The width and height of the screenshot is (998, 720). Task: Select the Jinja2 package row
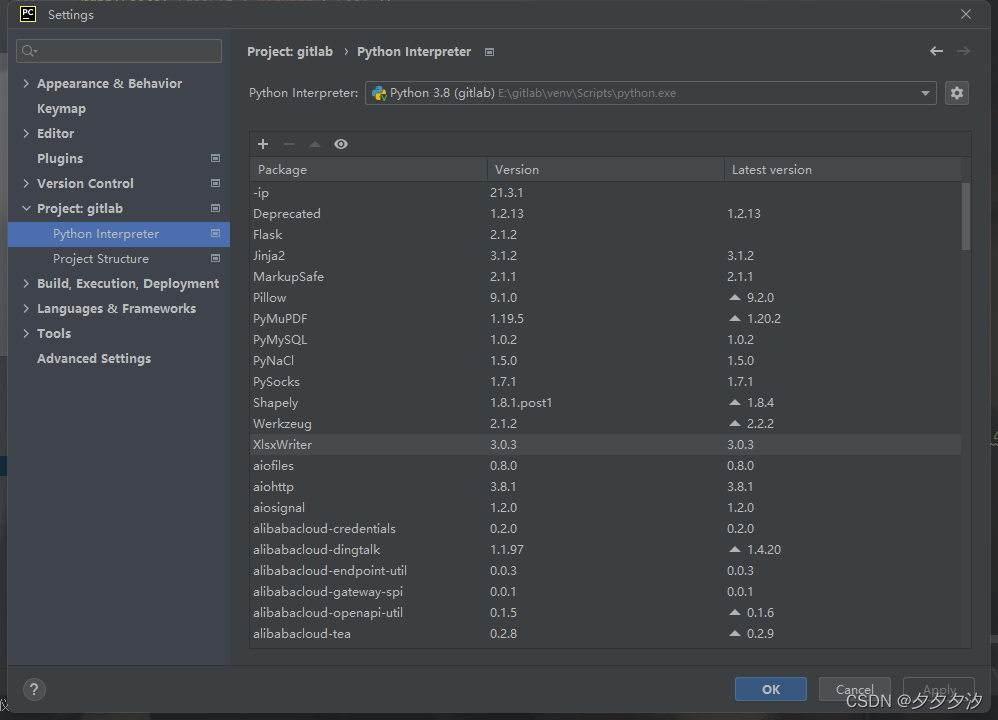[605, 255]
